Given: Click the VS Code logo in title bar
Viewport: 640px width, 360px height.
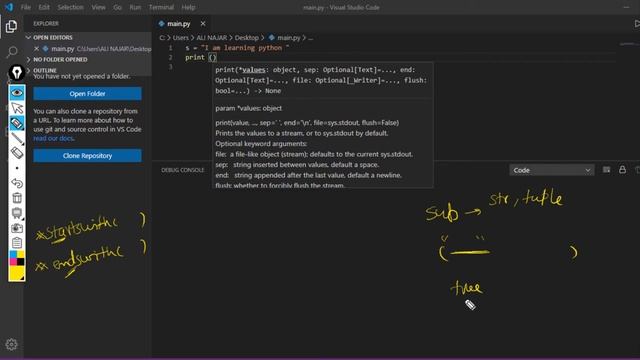Looking at the screenshot, I should [9, 7].
